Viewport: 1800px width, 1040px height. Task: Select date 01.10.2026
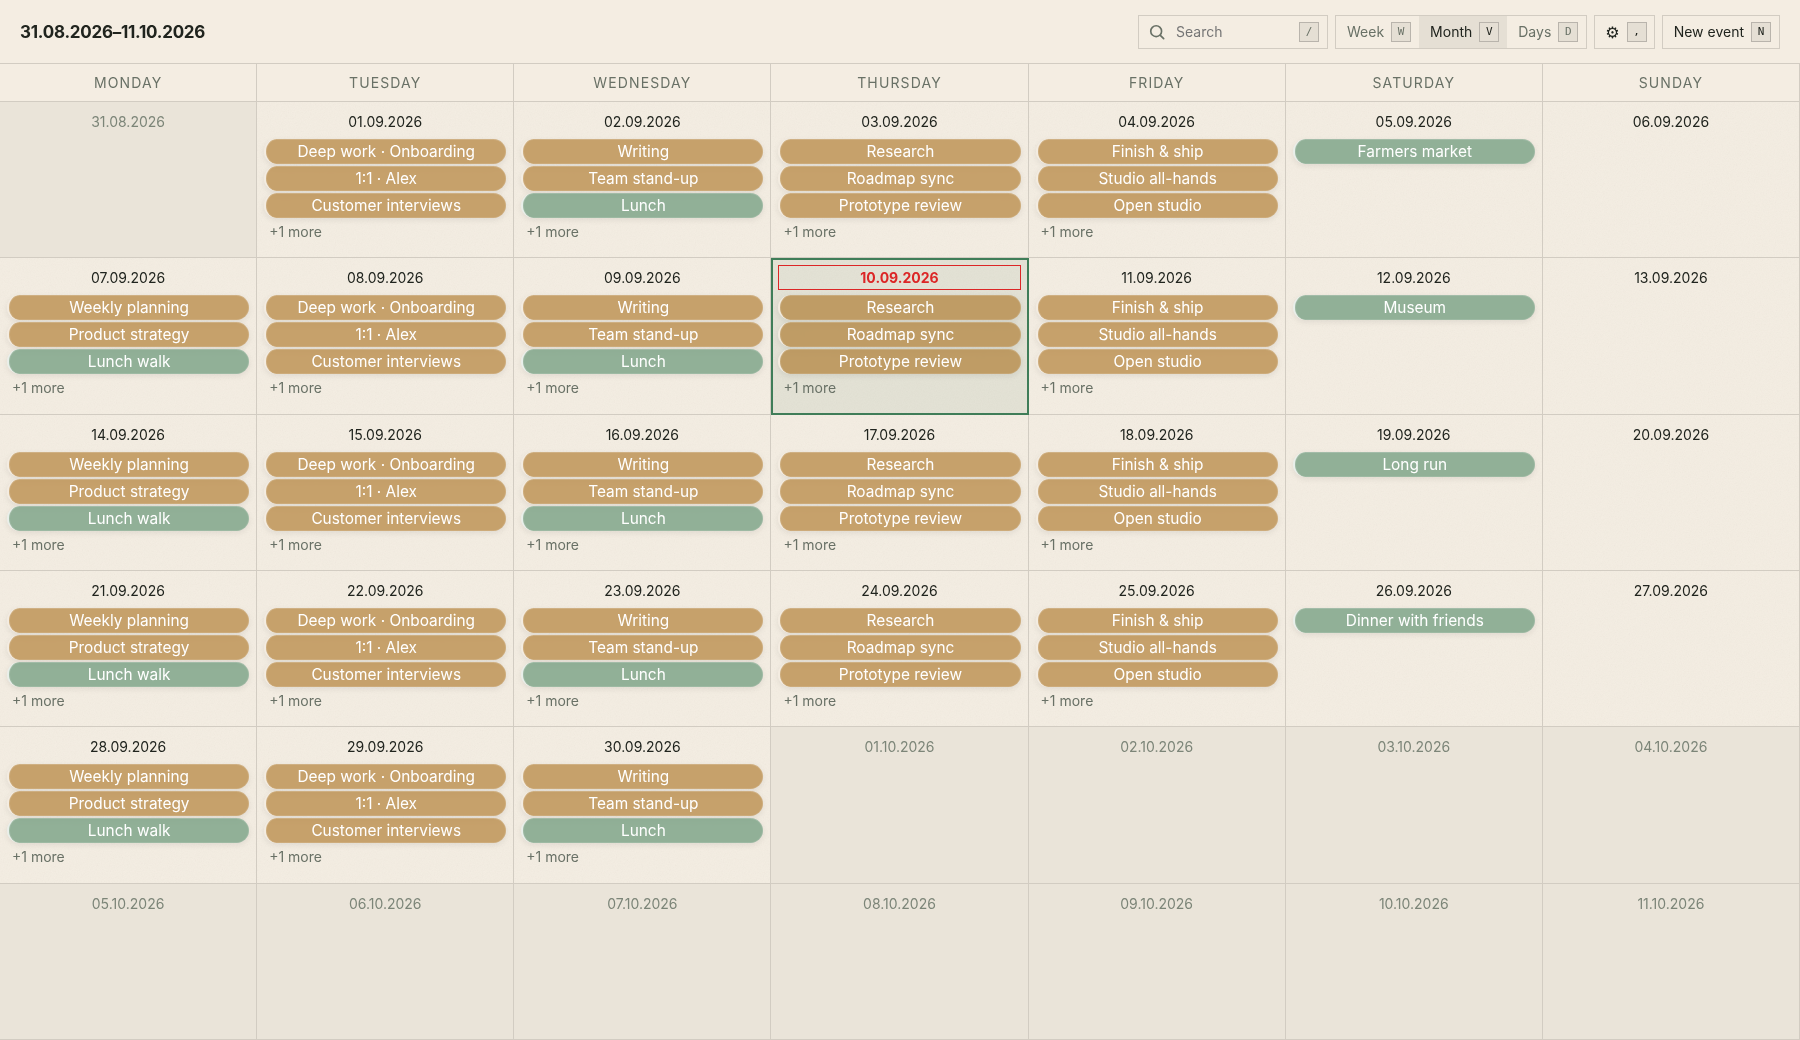[899, 747]
